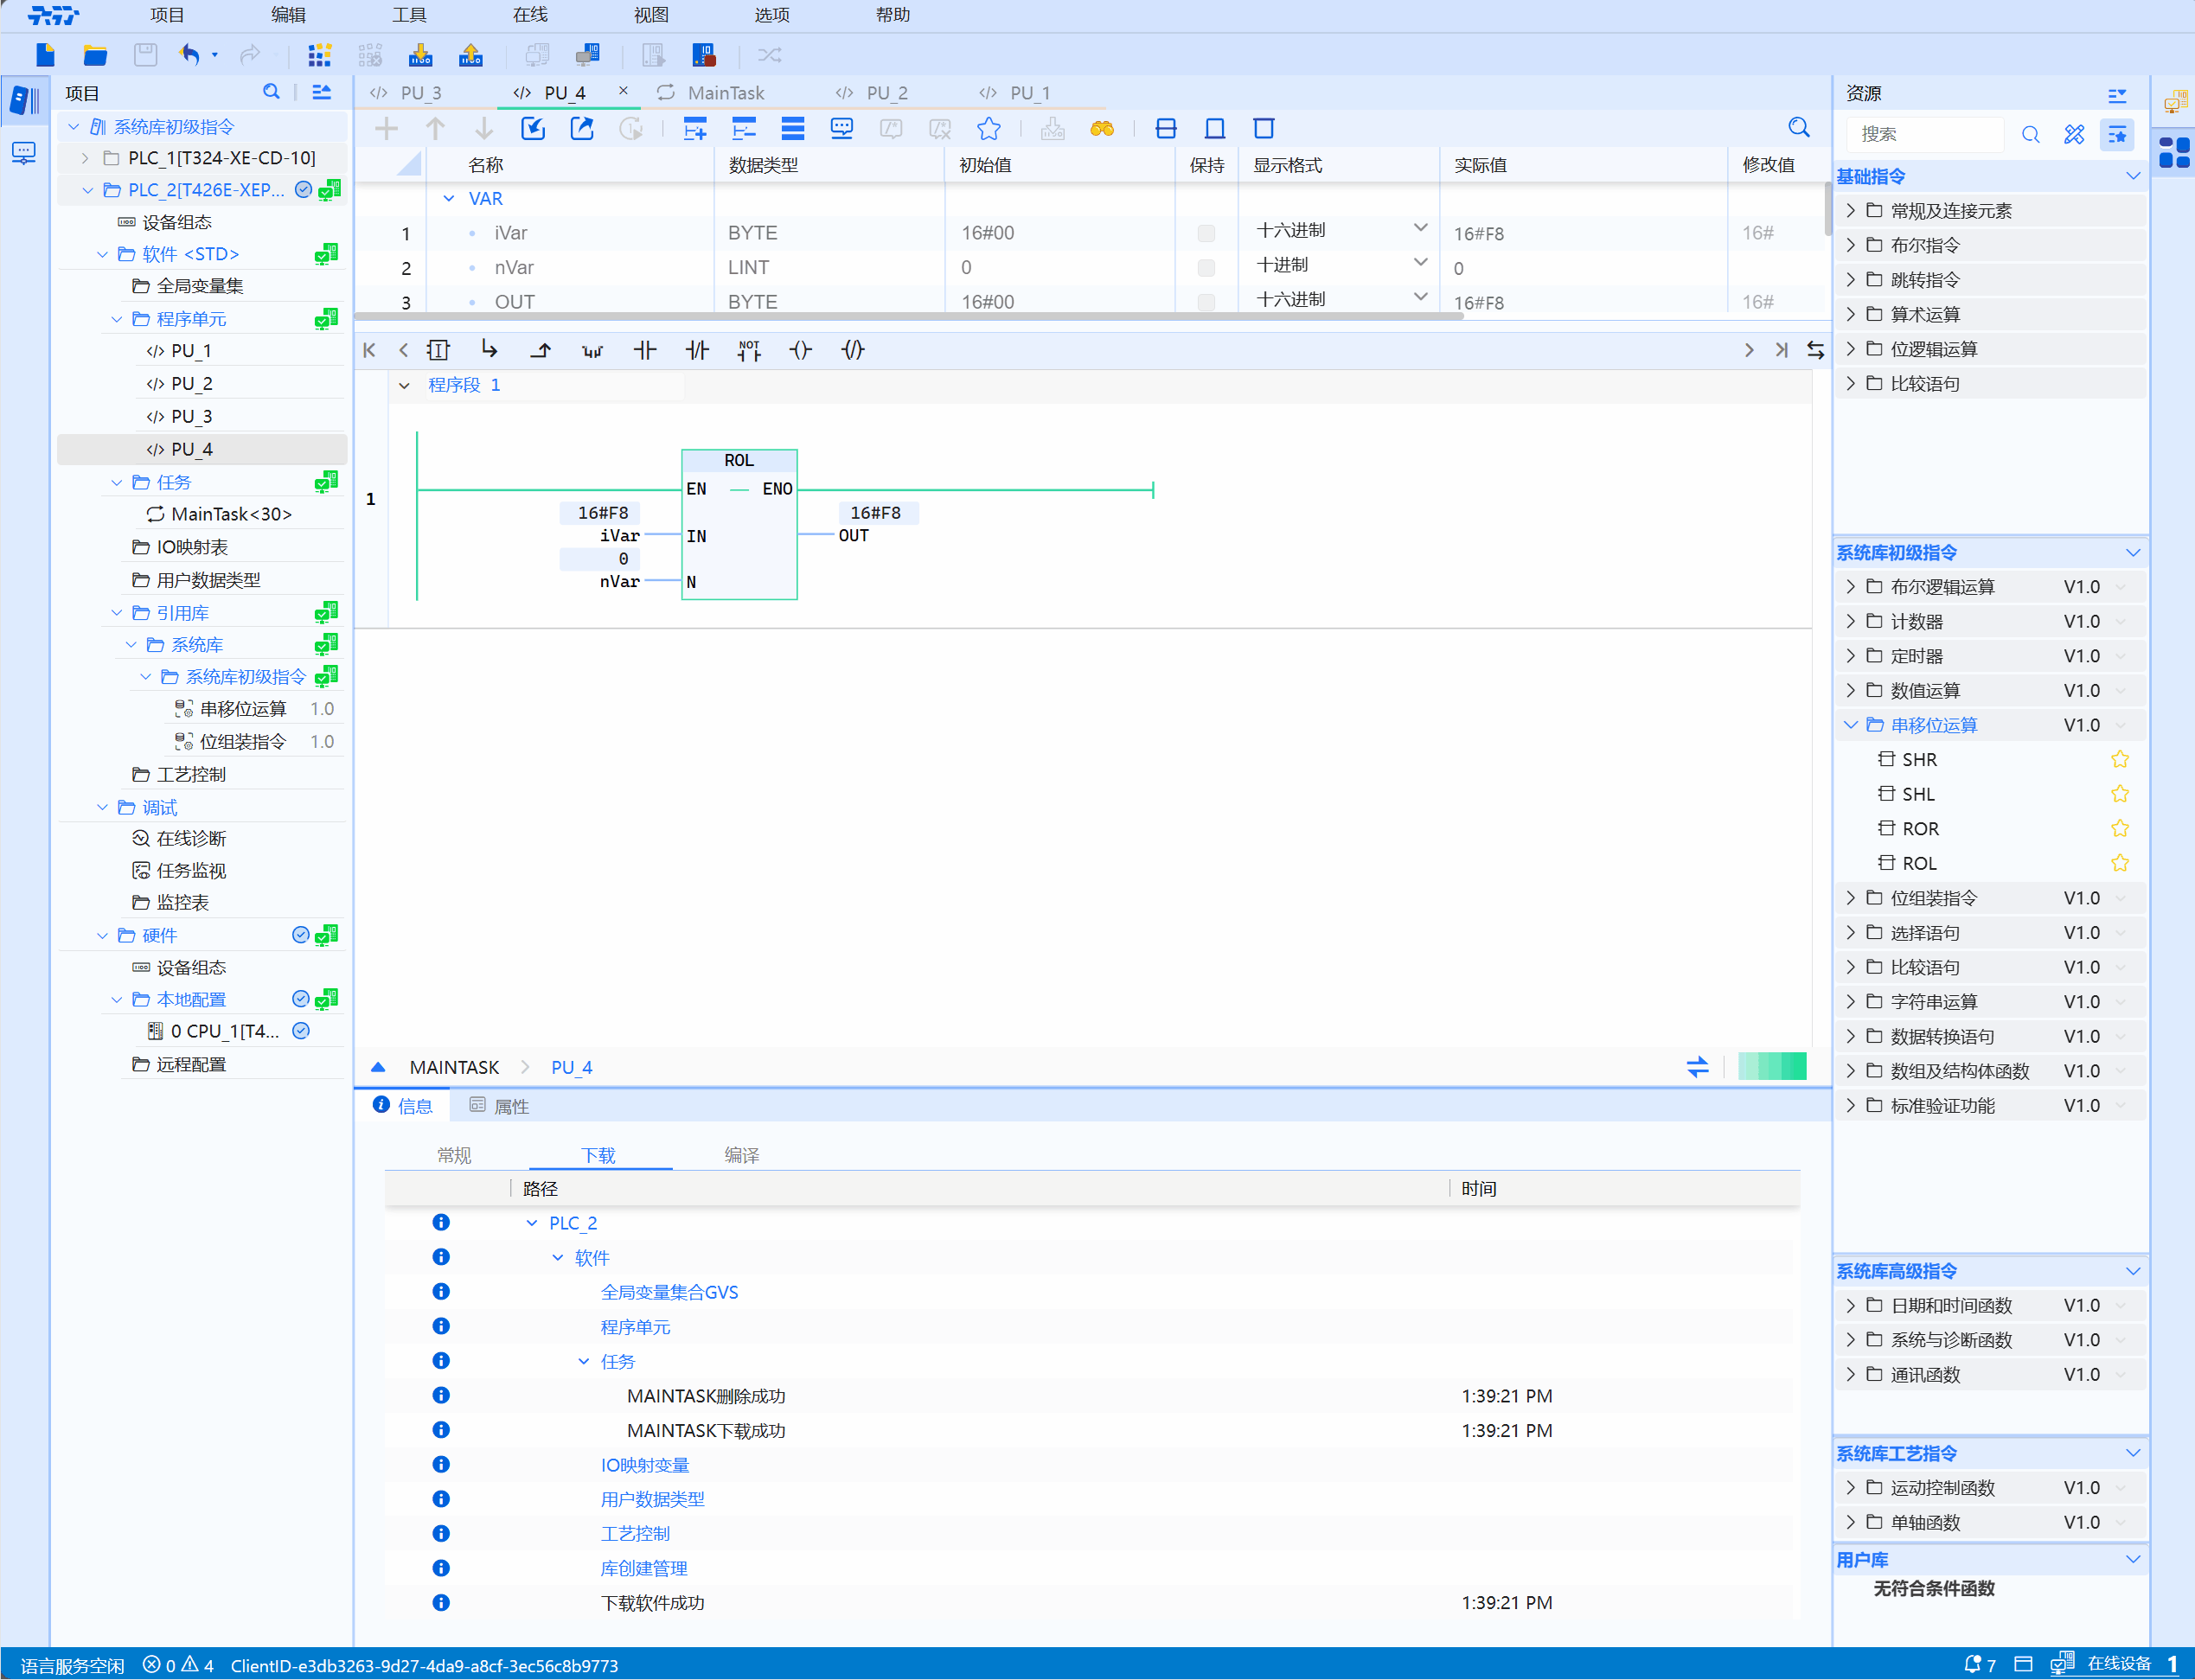Expand the 位组装指令 library folder
Viewport: 2195px width, 1680px height.
pos(1850,898)
